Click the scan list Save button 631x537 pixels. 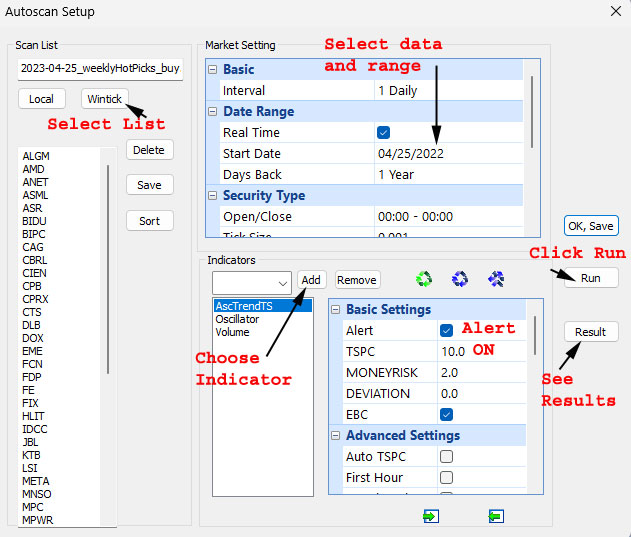pyautogui.click(x=149, y=185)
